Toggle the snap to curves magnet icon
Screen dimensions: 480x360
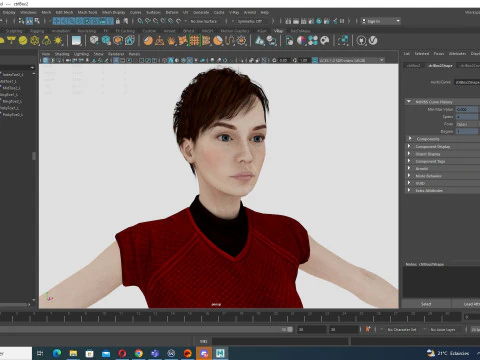[148, 21]
